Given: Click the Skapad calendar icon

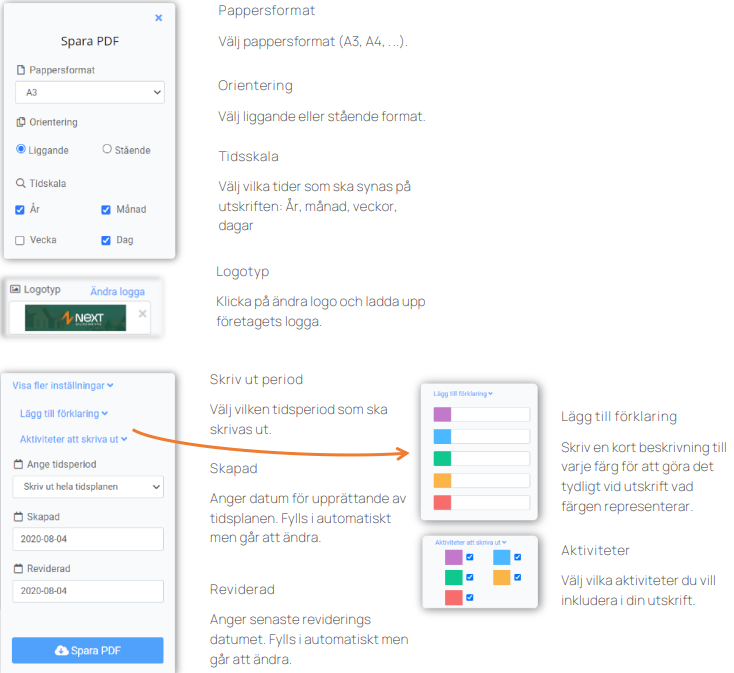Looking at the screenshot, I should [x=18, y=517].
